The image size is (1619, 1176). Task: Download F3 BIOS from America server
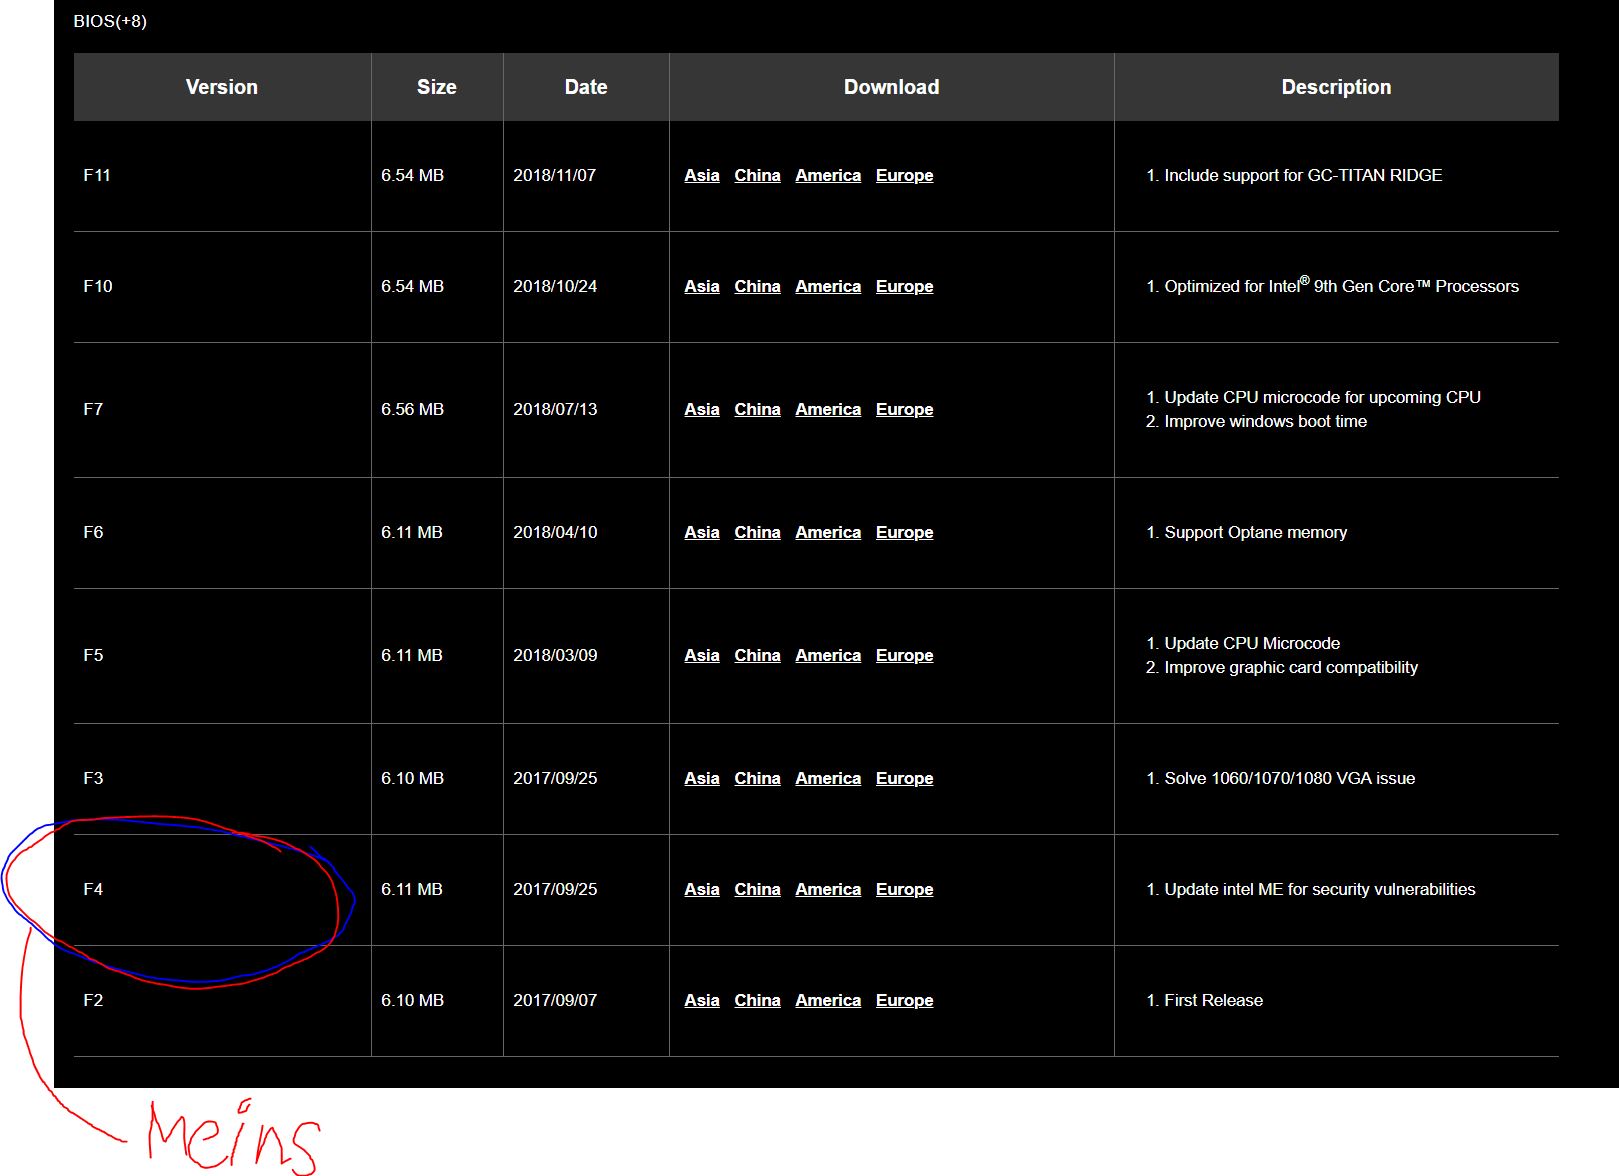pos(828,778)
